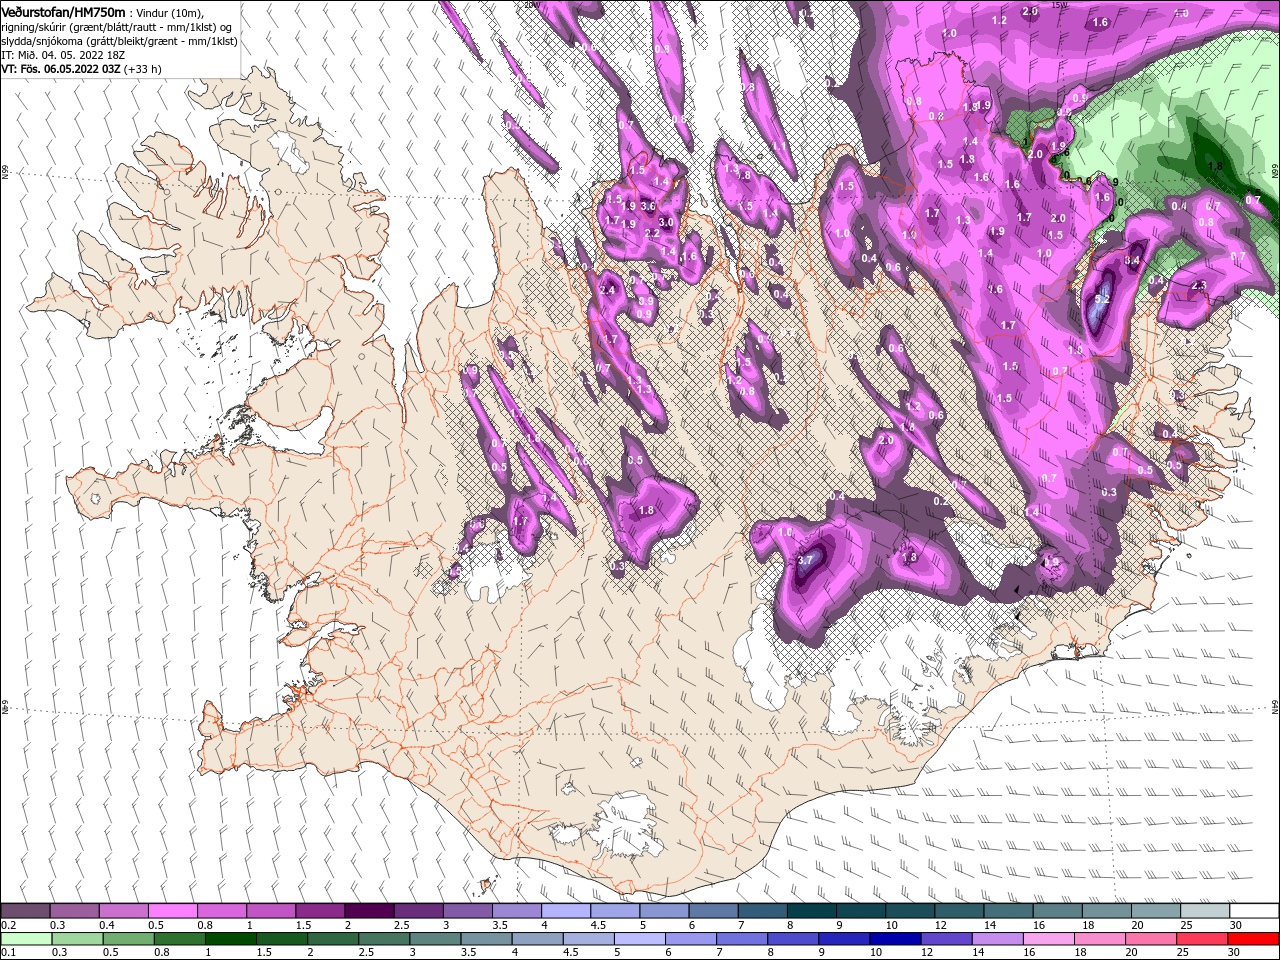Image resolution: width=1280 pixels, height=960 pixels.
Task: Select the '30' label in the rain legend row
Action: click(1235, 953)
